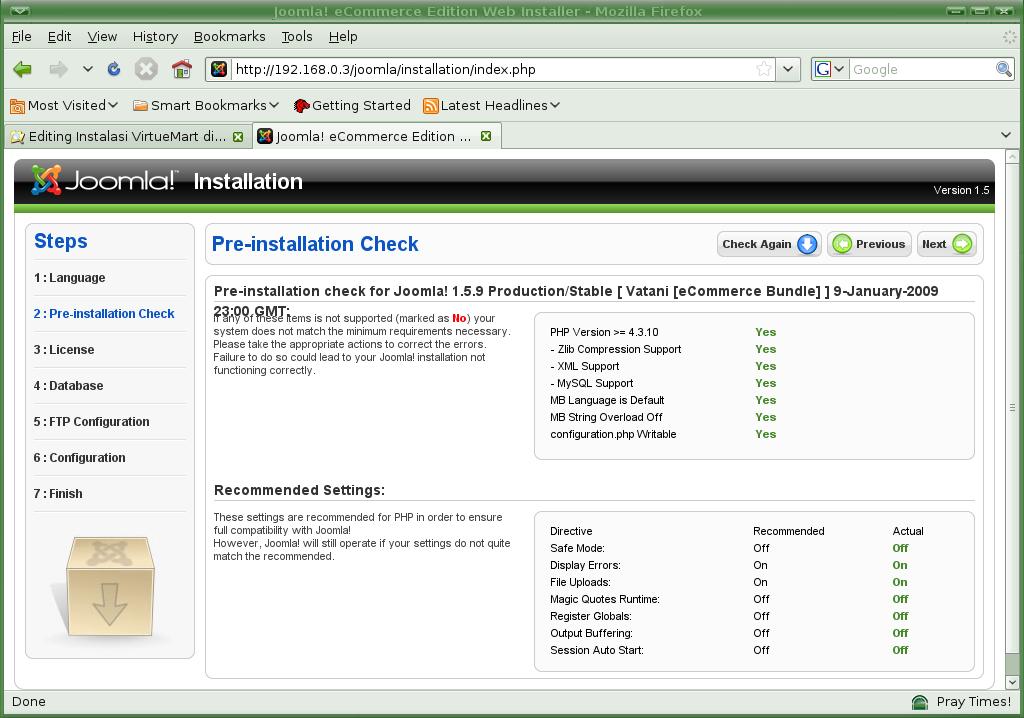Open the Tools menu
This screenshot has height=718, width=1024.
pyautogui.click(x=296, y=36)
